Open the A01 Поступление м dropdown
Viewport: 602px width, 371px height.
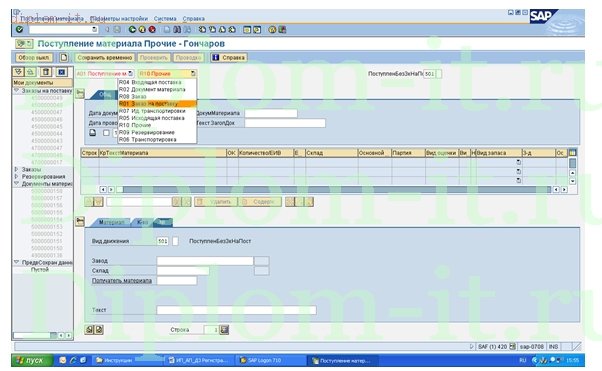click(130, 73)
